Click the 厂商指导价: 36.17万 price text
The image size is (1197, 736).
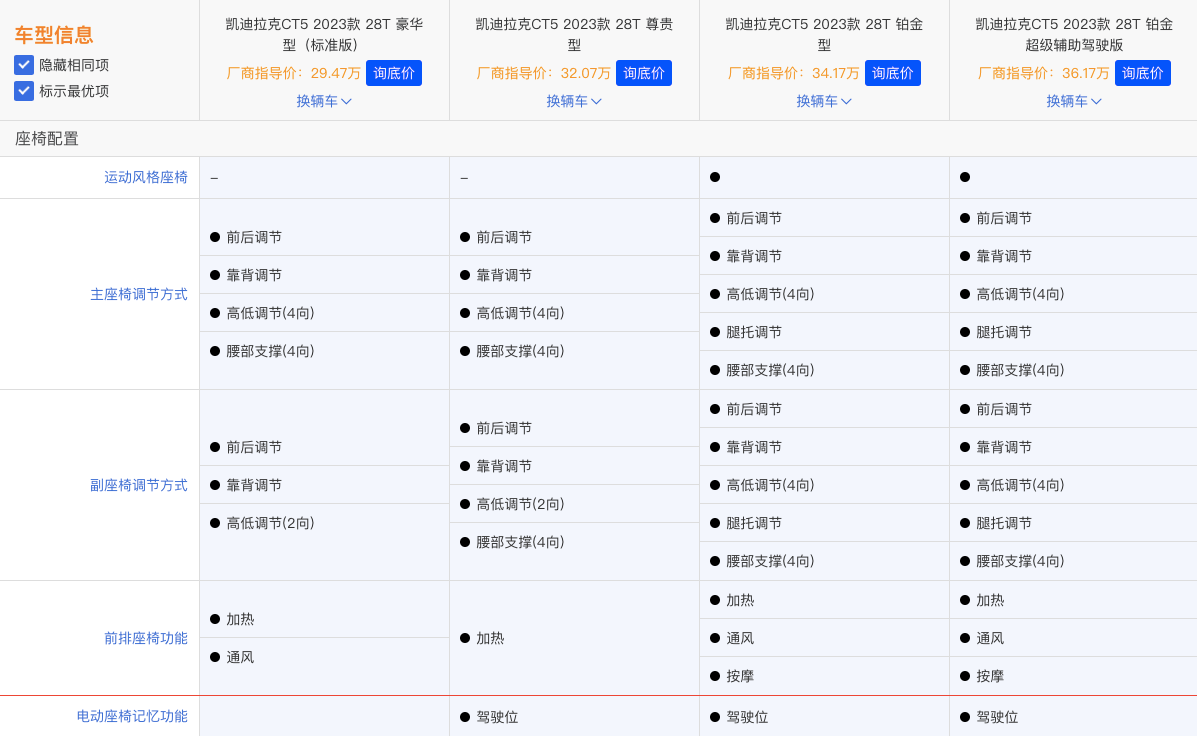(1044, 73)
